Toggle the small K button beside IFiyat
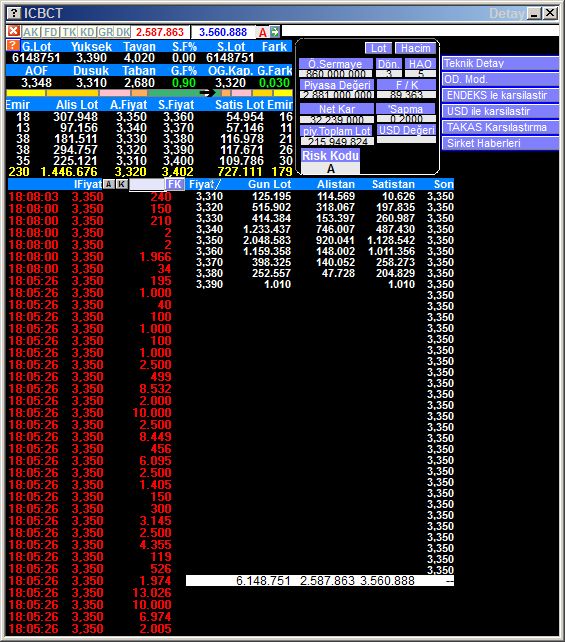Image resolution: width=565 pixels, height=642 pixels. (121, 184)
